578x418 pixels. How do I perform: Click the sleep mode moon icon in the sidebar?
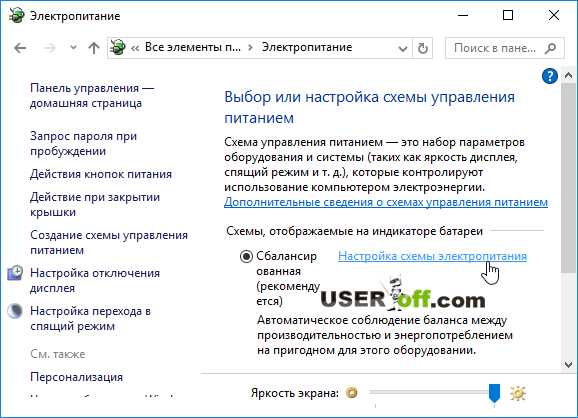(15, 311)
